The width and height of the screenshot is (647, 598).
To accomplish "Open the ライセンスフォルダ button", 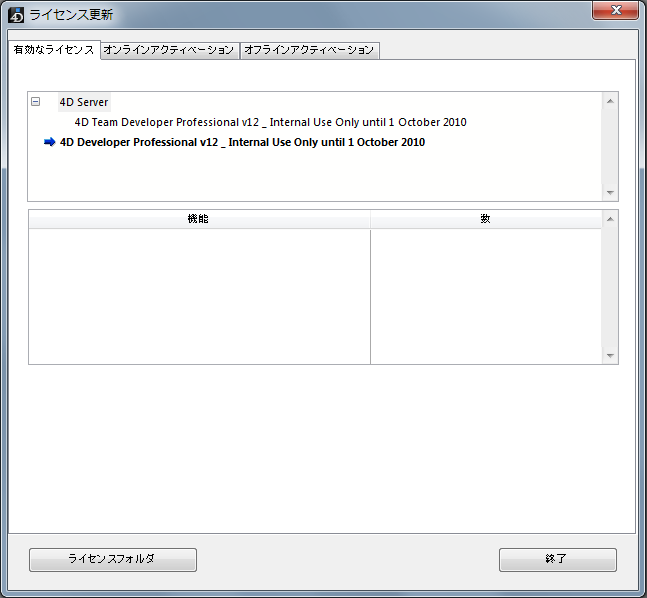I will click(112, 559).
